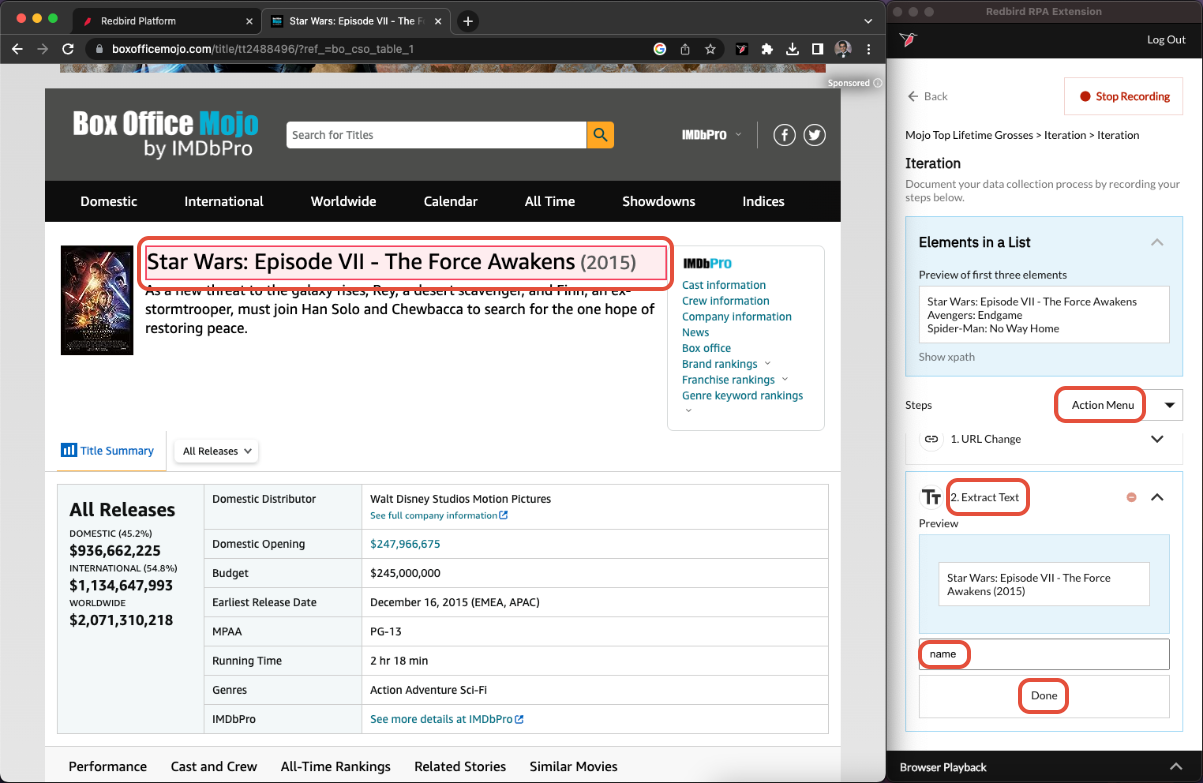Screen dimensions: 1203x783
Task: Go Back in Redbird extension
Action: pos(927,96)
